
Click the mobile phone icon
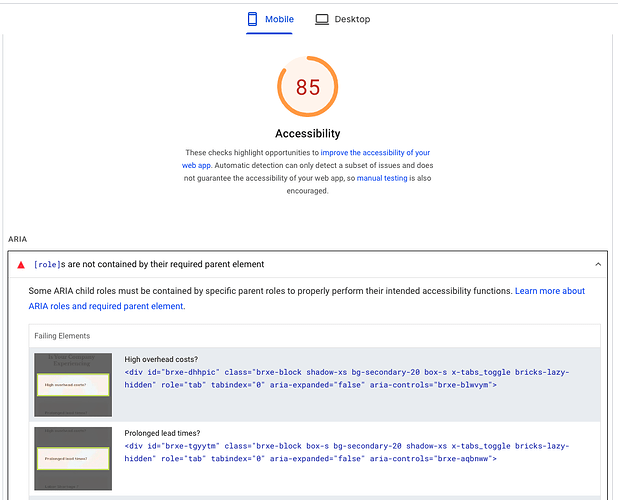[x=254, y=19]
